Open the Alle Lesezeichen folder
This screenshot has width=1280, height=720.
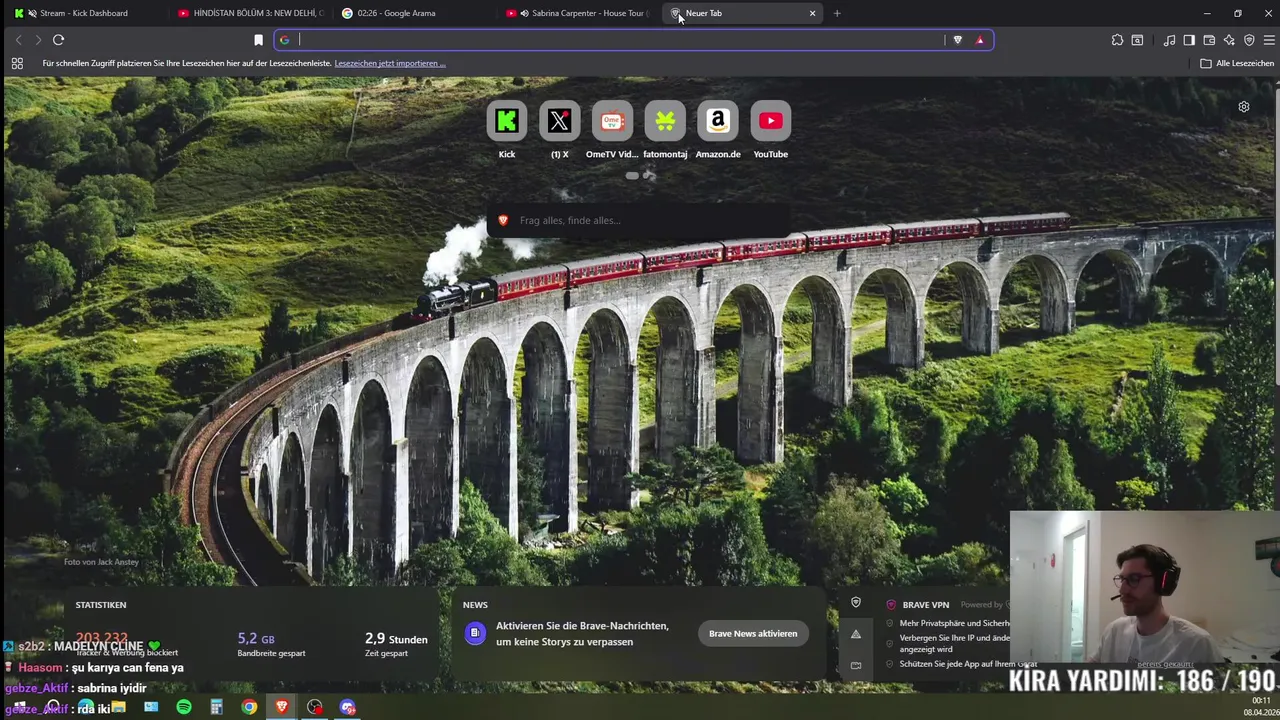(1237, 63)
